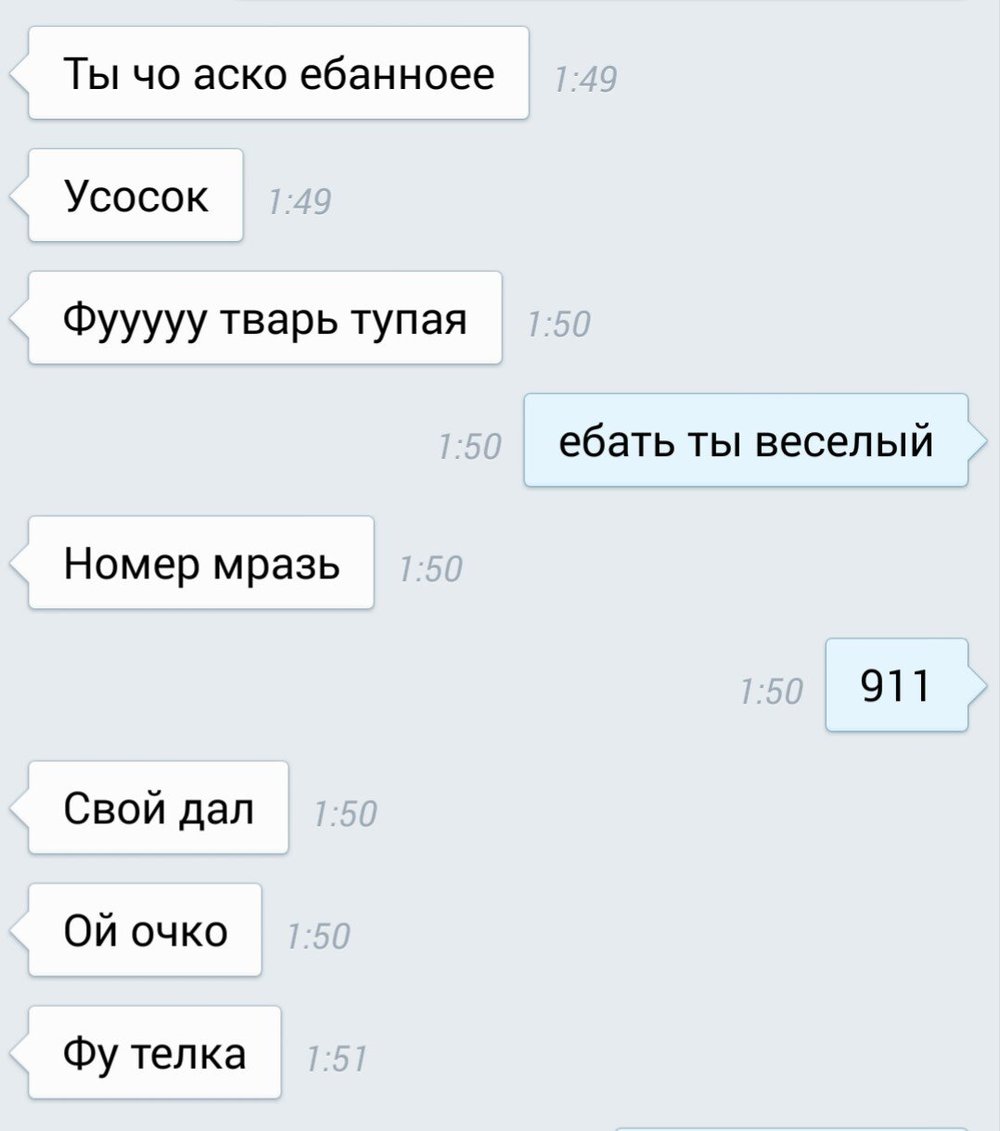1000x1131 pixels.
Task: Tap the "Фууууу тварь тупая" message
Action: click(265, 318)
